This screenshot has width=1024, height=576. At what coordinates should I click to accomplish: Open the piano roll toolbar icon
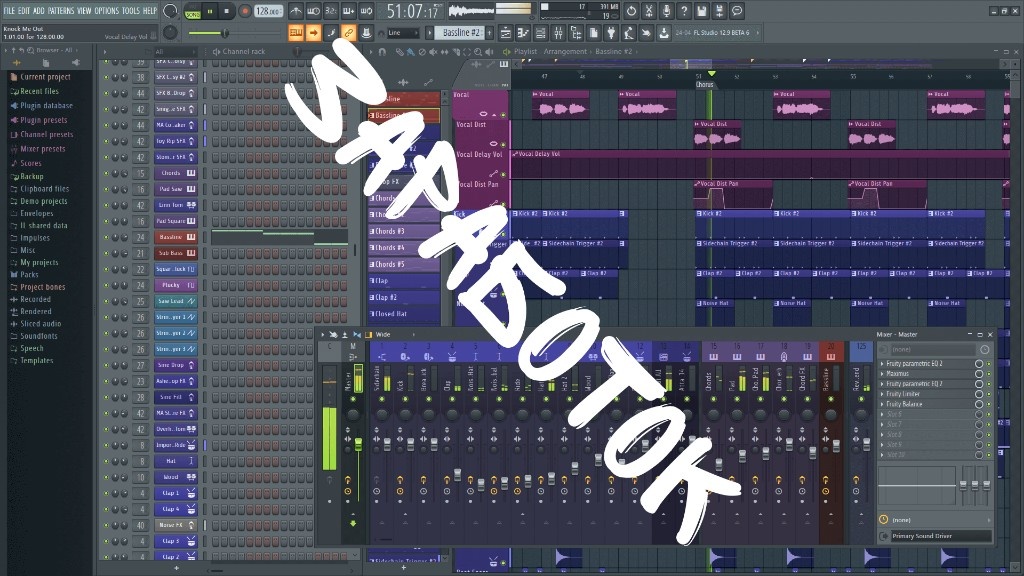pyautogui.click(x=523, y=33)
